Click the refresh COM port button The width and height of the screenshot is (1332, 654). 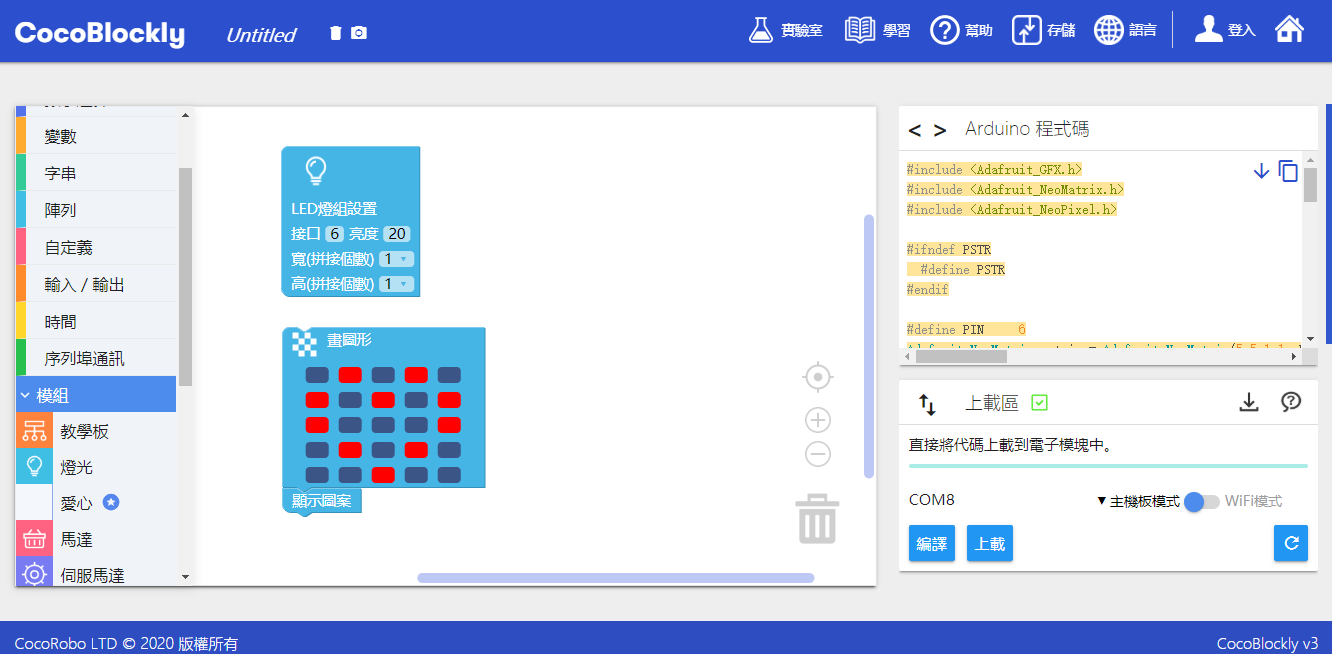pyautogui.click(x=1290, y=543)
